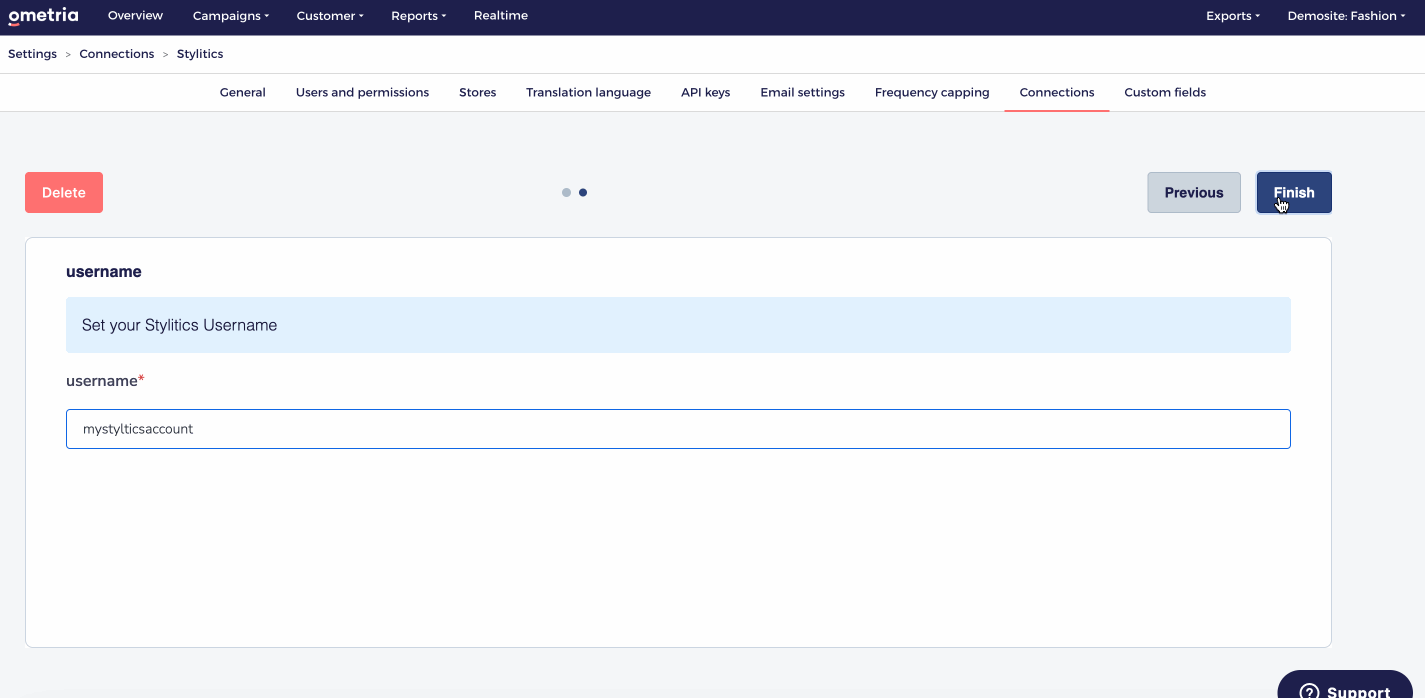Viewport: 1425px width, 698px height.
Task: Switch to Users and permissions tab
Action: (x=362, y=92)
